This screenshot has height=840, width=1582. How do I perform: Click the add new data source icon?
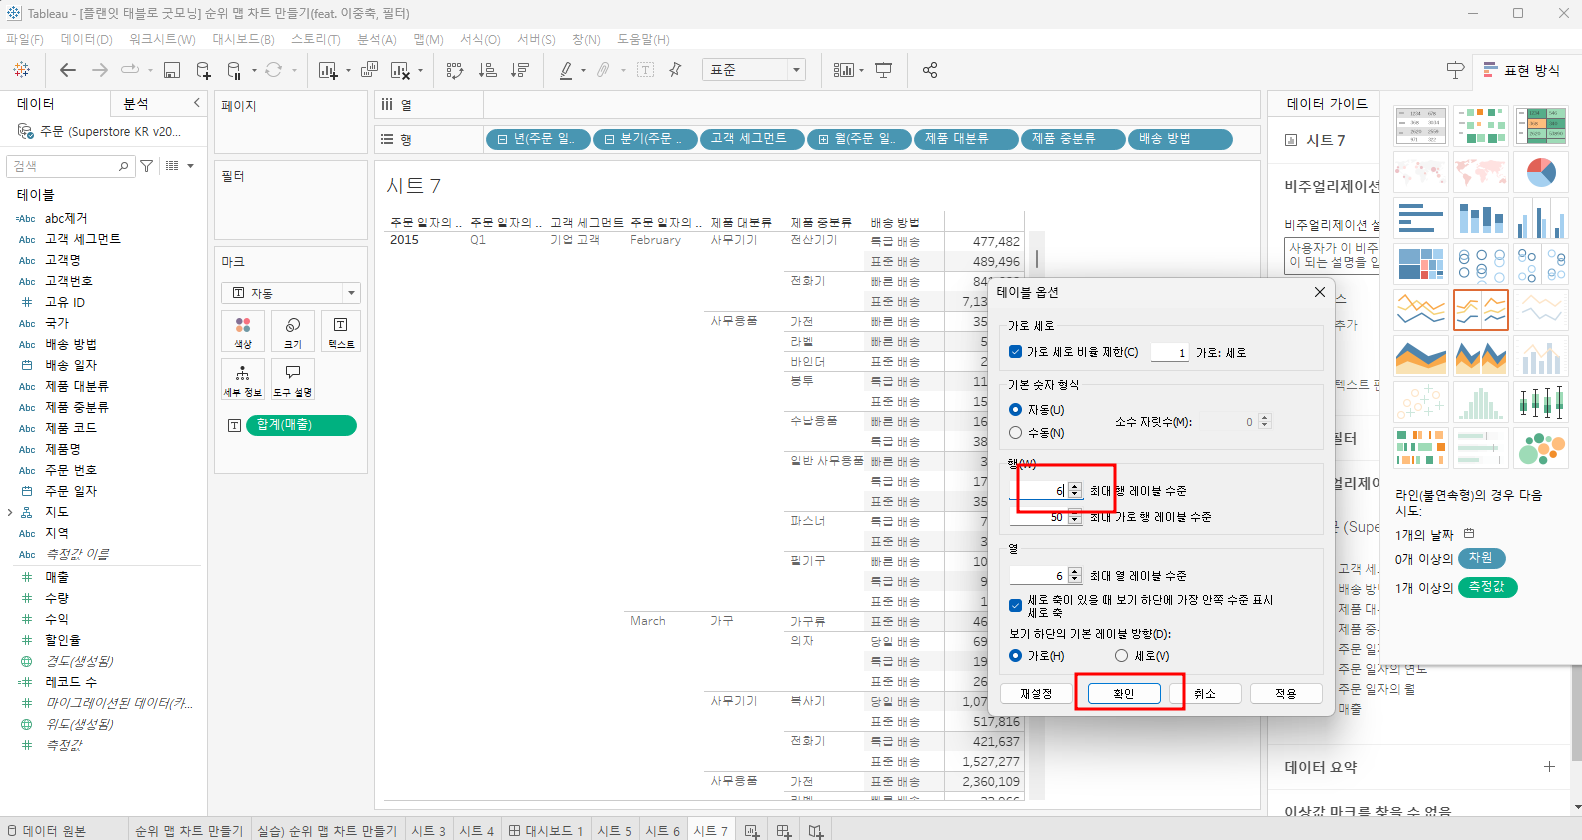click(x=203, y=70)
